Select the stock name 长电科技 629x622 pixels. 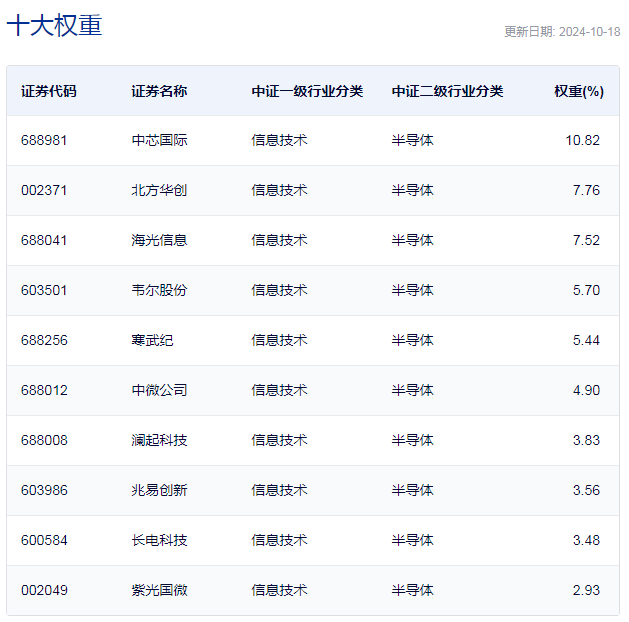(x=159, y=541)
